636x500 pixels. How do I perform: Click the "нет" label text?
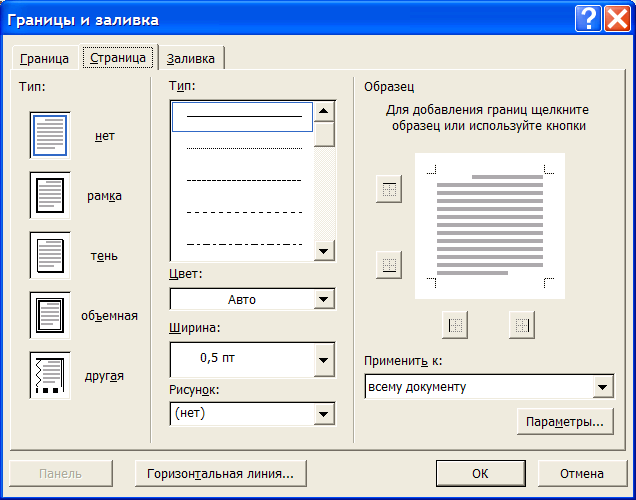pos(105,136)
